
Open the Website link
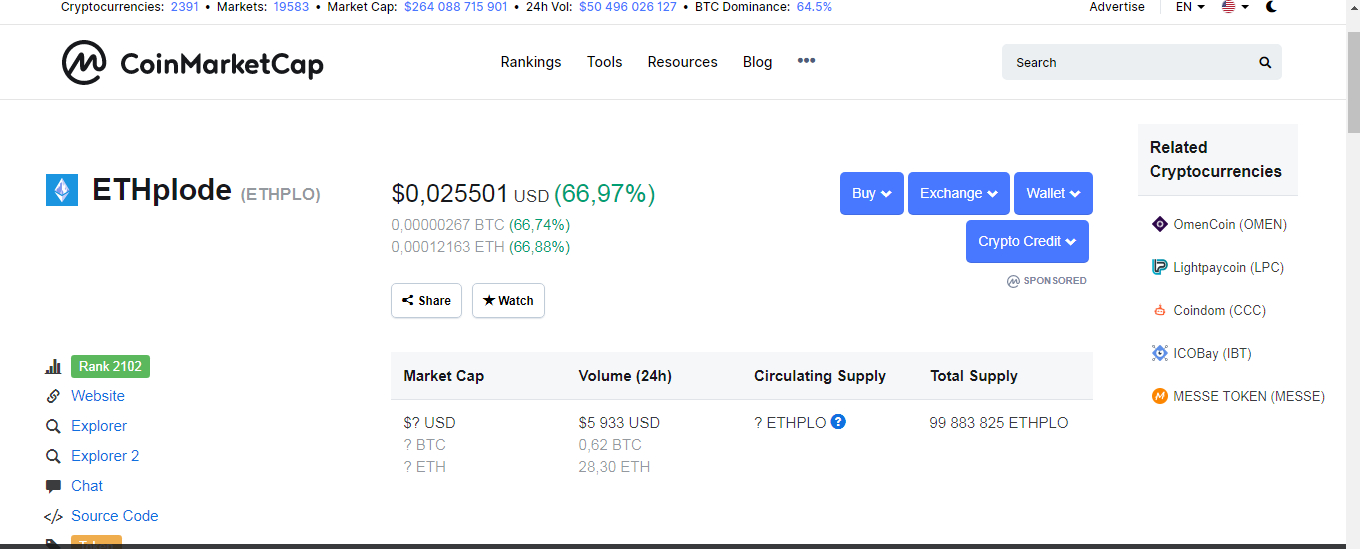click(98, 396)
